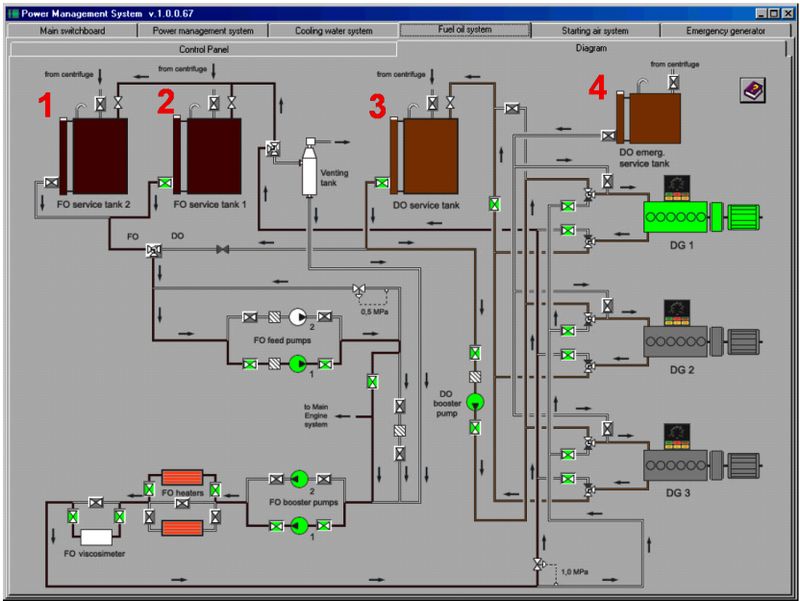Click FO feed pump 1 symbol

point(298,364)
